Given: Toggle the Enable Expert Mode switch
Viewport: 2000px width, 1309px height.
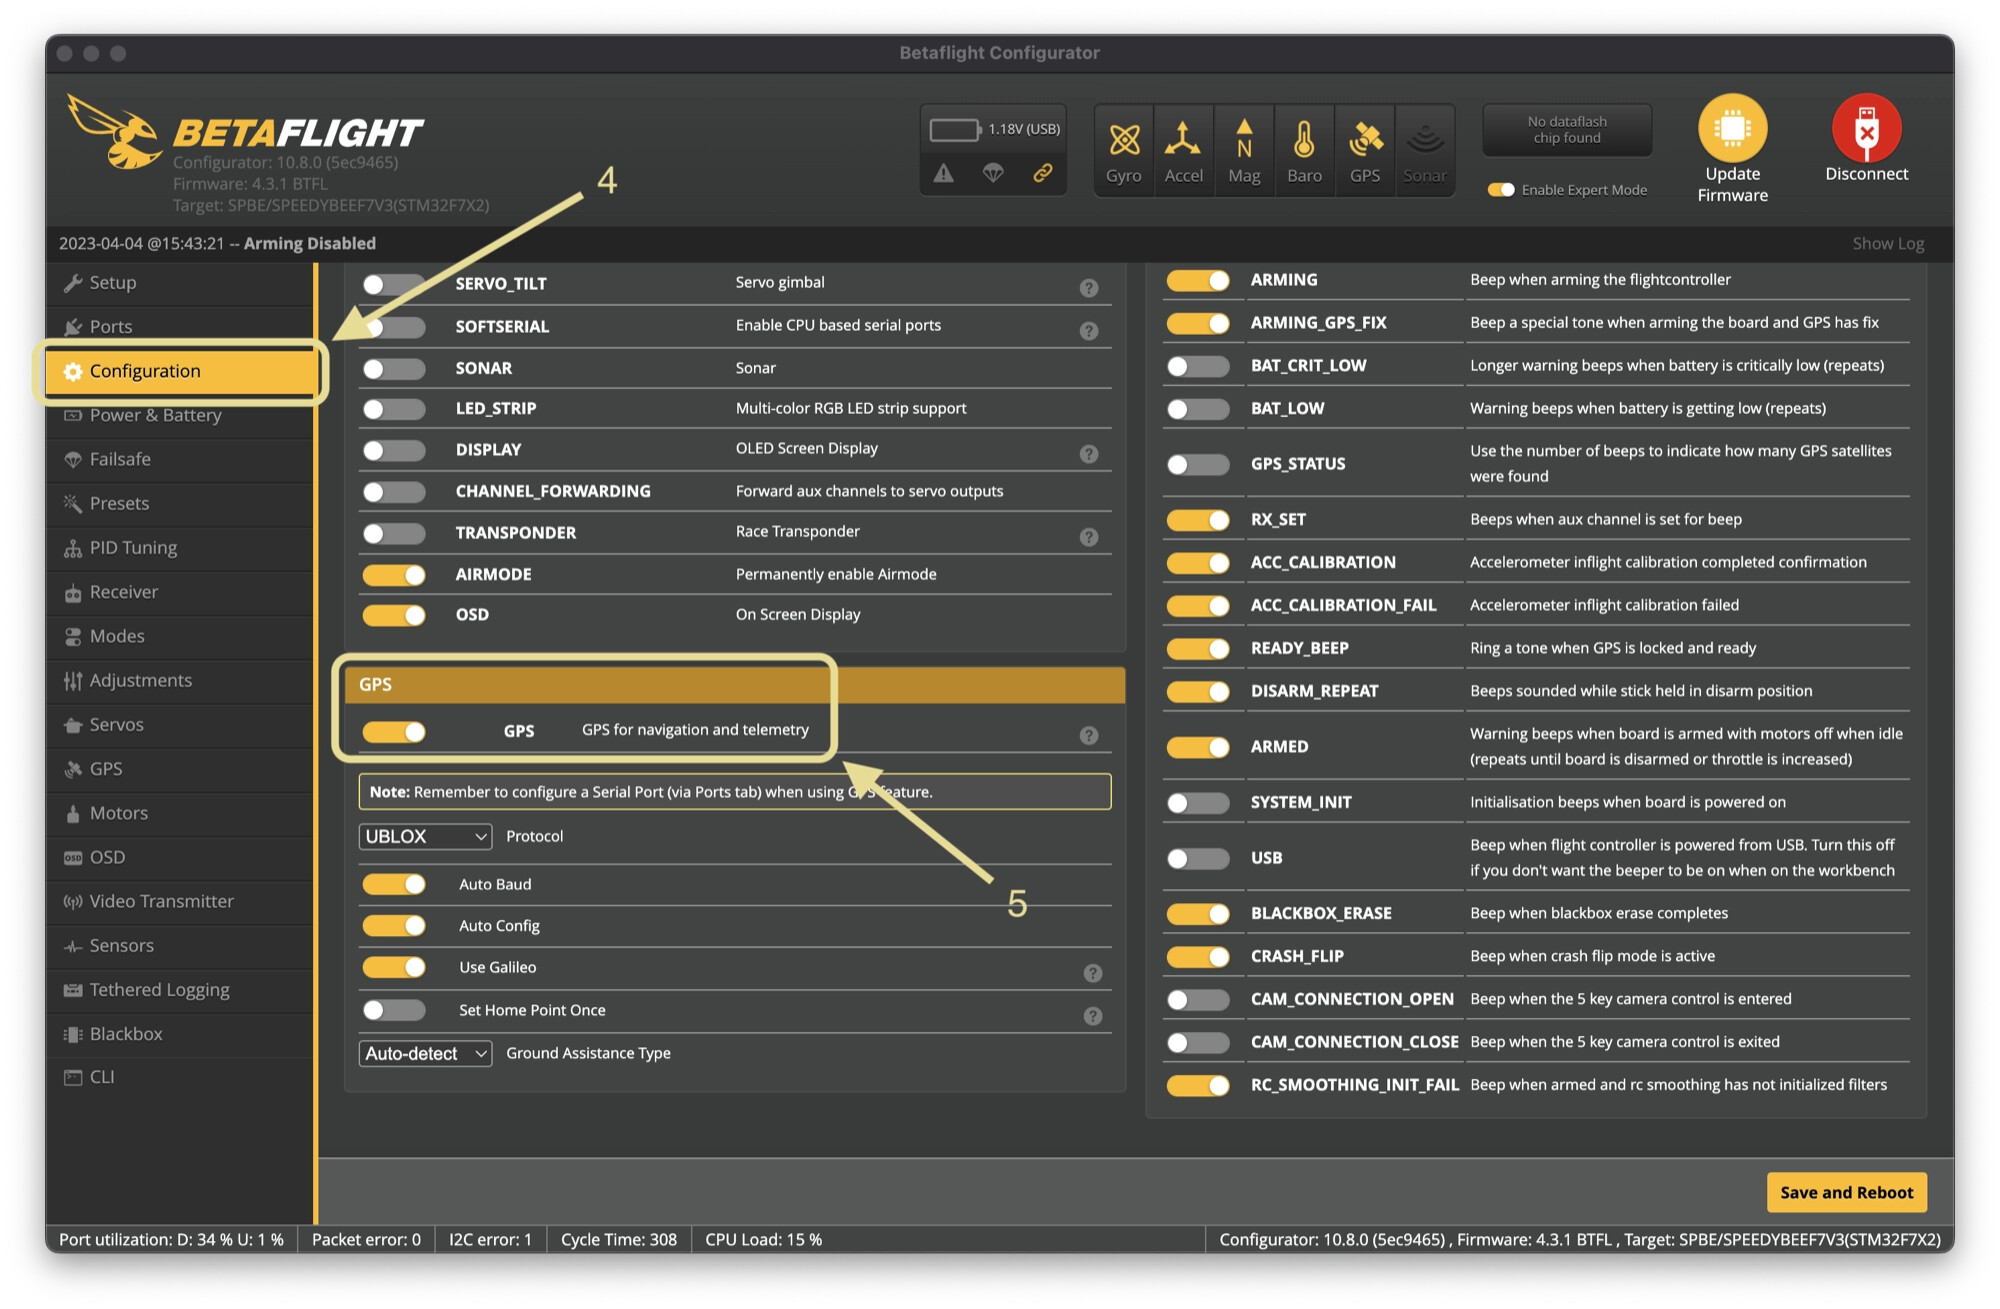Looking at the screenshot, I should point(1501,190).
